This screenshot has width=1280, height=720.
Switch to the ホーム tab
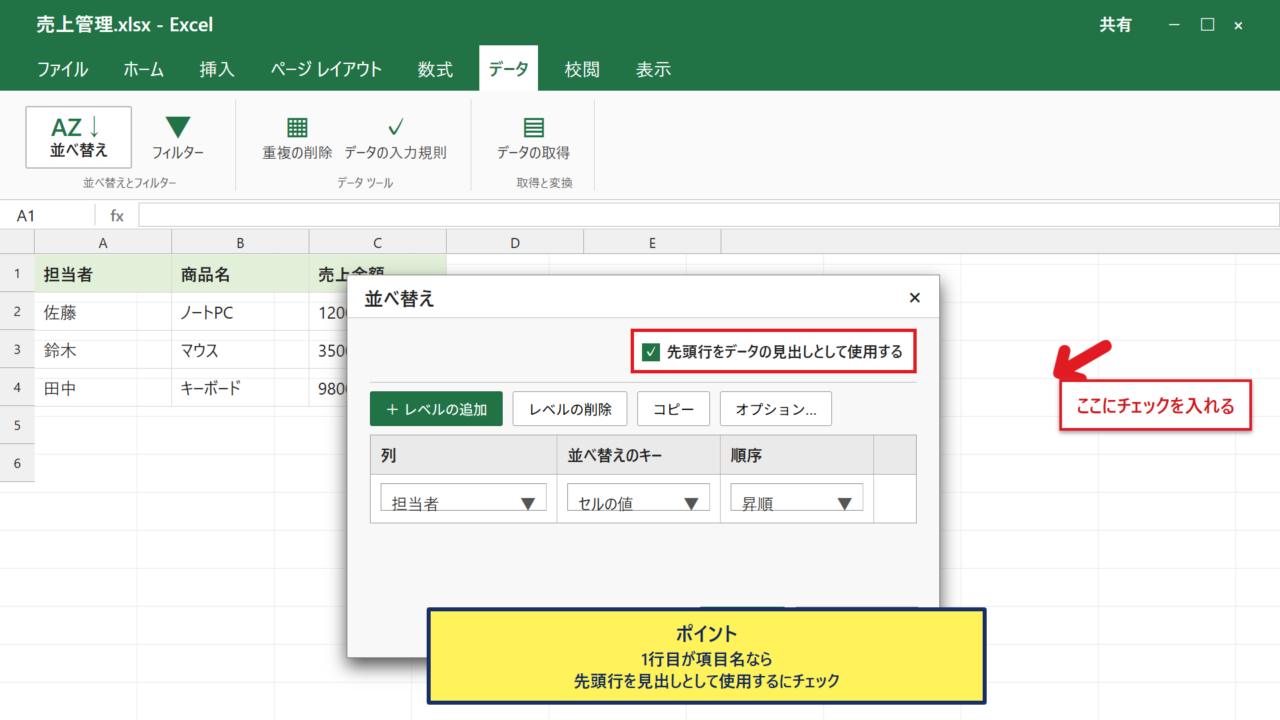(144, 69)
